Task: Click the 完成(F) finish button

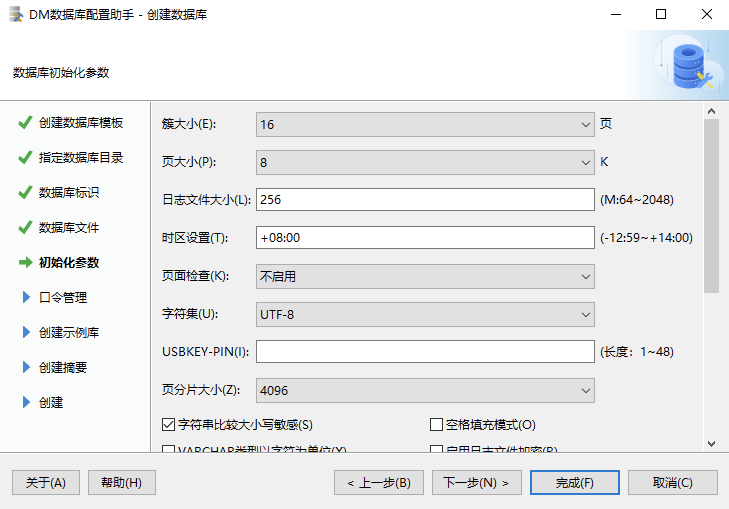Action: (x=575, y=483)
